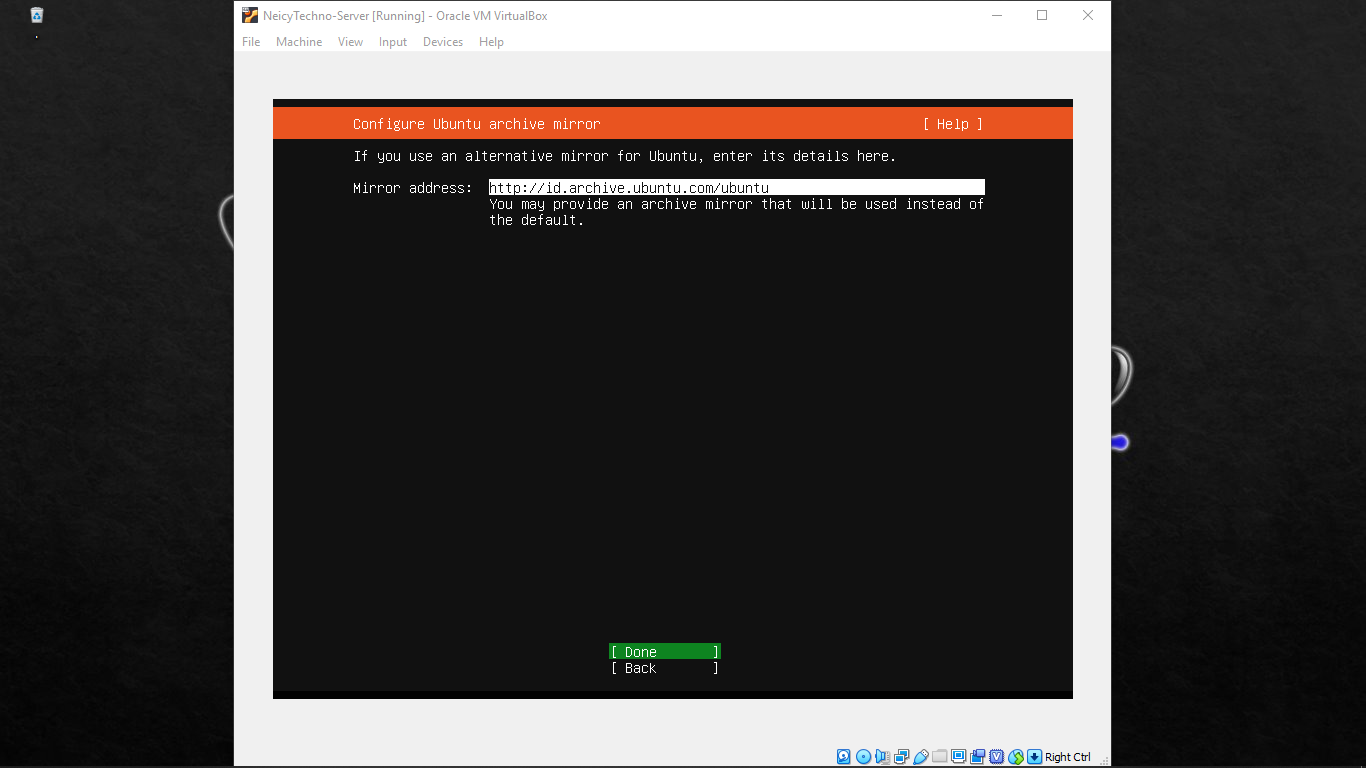The width and height of the screenshot is (1366, 768).
Task: Open the File menu
Action: point(251,42)
